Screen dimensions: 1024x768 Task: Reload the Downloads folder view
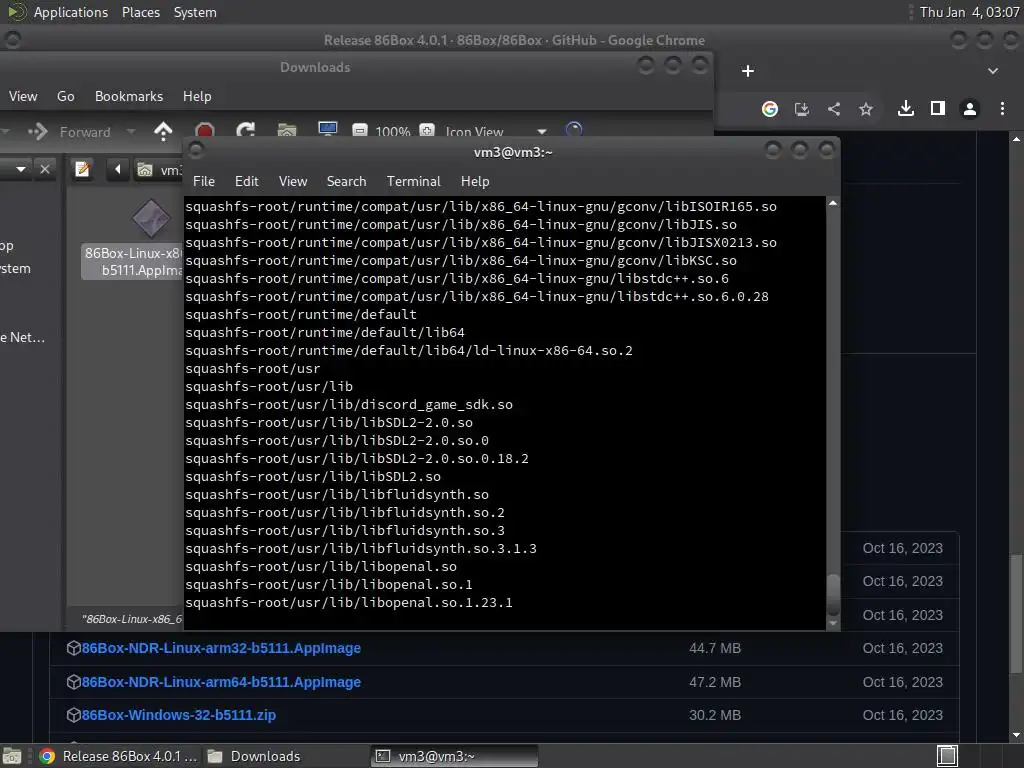pyautogui.click(x=246, y=131)
